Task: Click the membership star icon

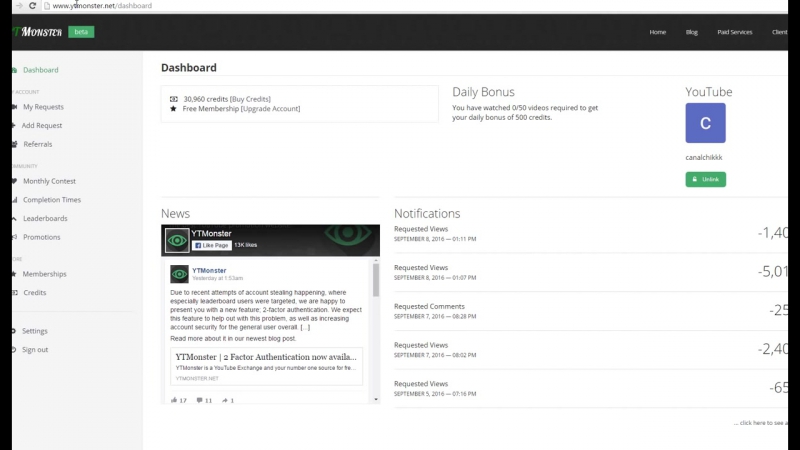Action: pos(173,109)
